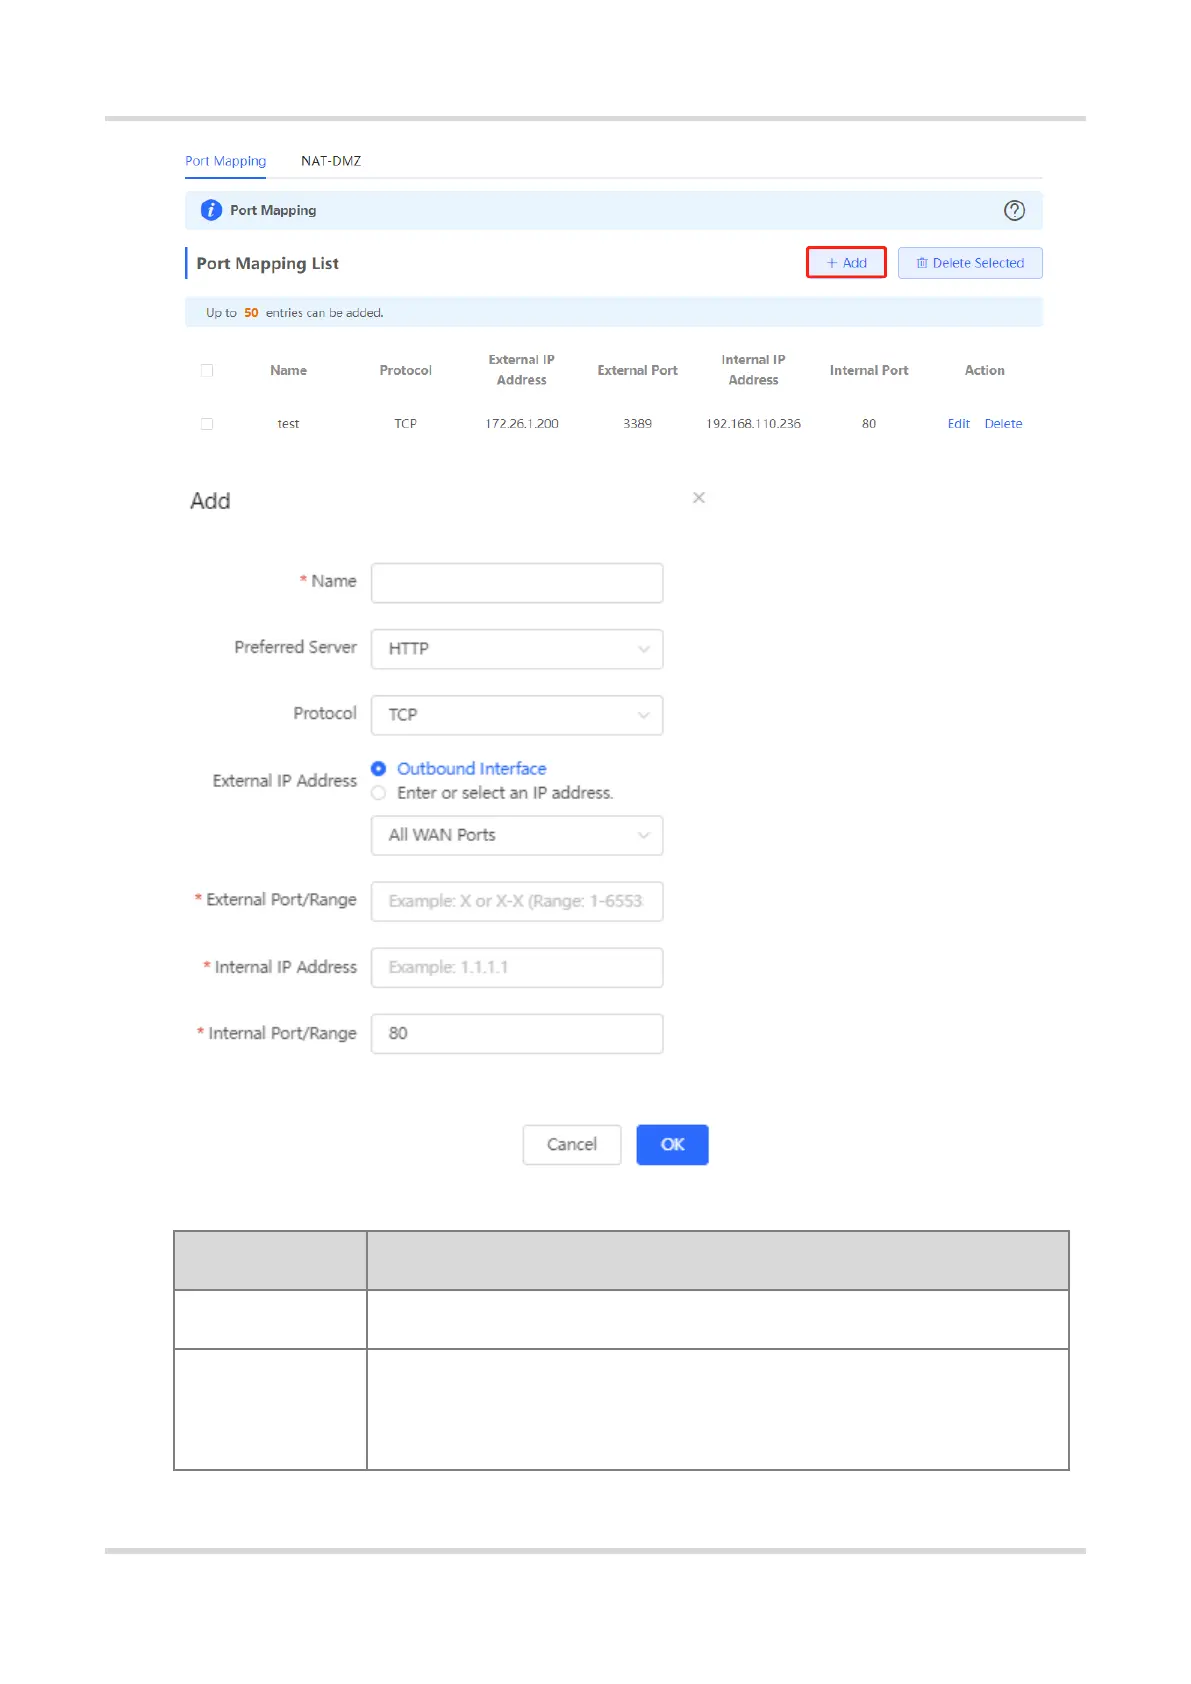1191x1684 pixels.
Task: Click the test name cell
Action: 289,424
